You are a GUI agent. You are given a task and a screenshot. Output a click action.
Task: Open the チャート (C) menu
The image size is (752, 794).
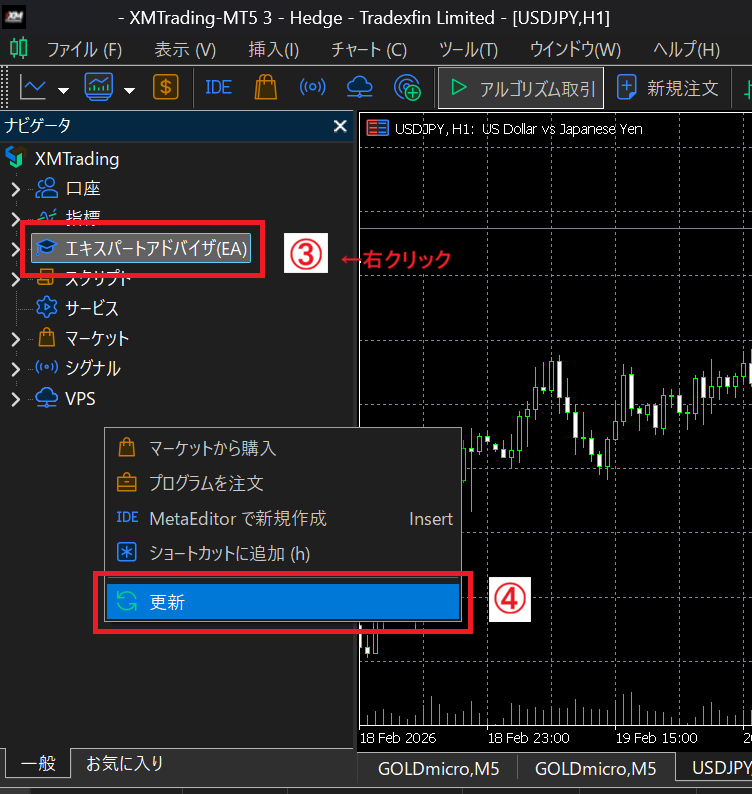[x=368, y=49]
